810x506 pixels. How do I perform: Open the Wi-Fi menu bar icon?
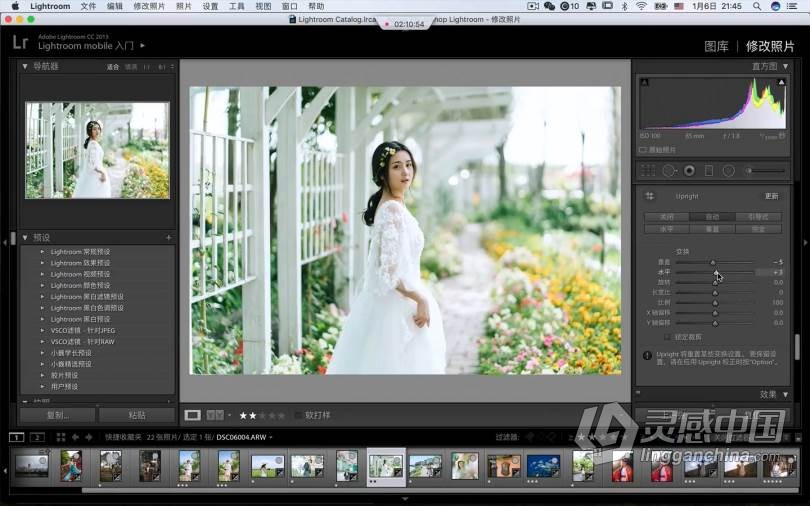pyautogui.click(x=641, y=6)
